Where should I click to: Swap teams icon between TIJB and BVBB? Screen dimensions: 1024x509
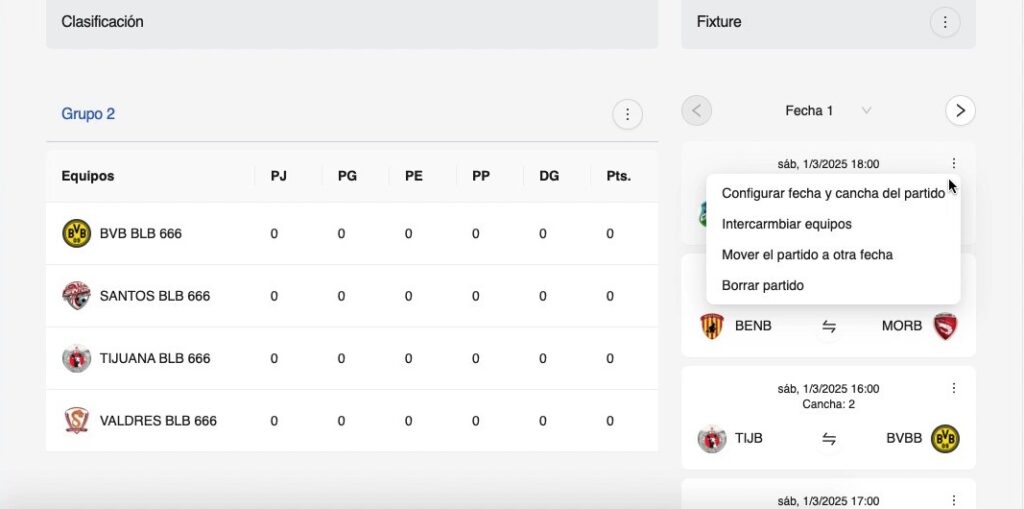[828, 439]
